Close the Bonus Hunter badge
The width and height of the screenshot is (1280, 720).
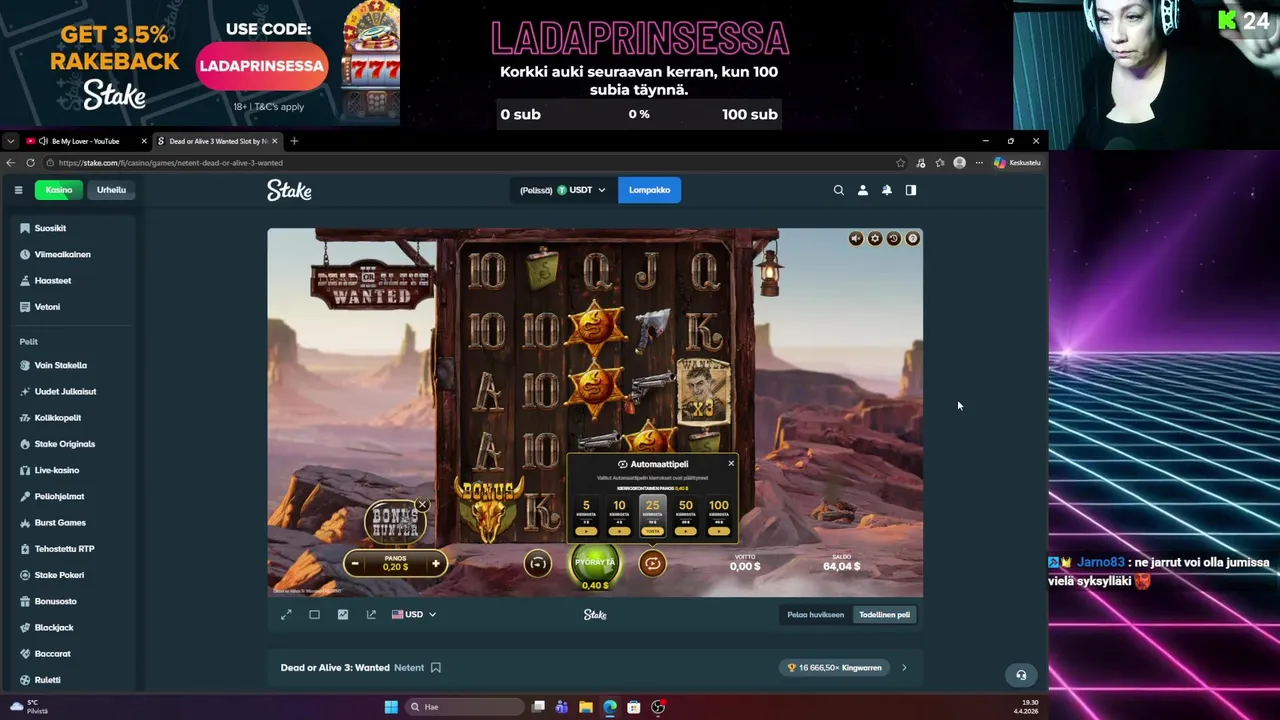[422, 505]
